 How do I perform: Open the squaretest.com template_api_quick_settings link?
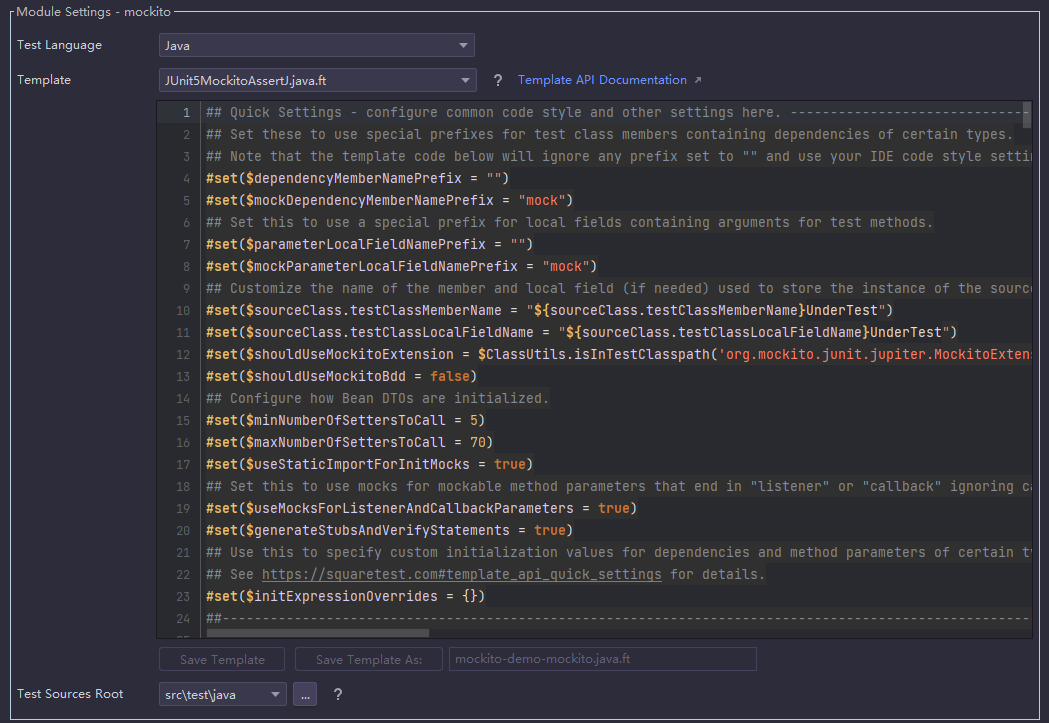(462, 575)
